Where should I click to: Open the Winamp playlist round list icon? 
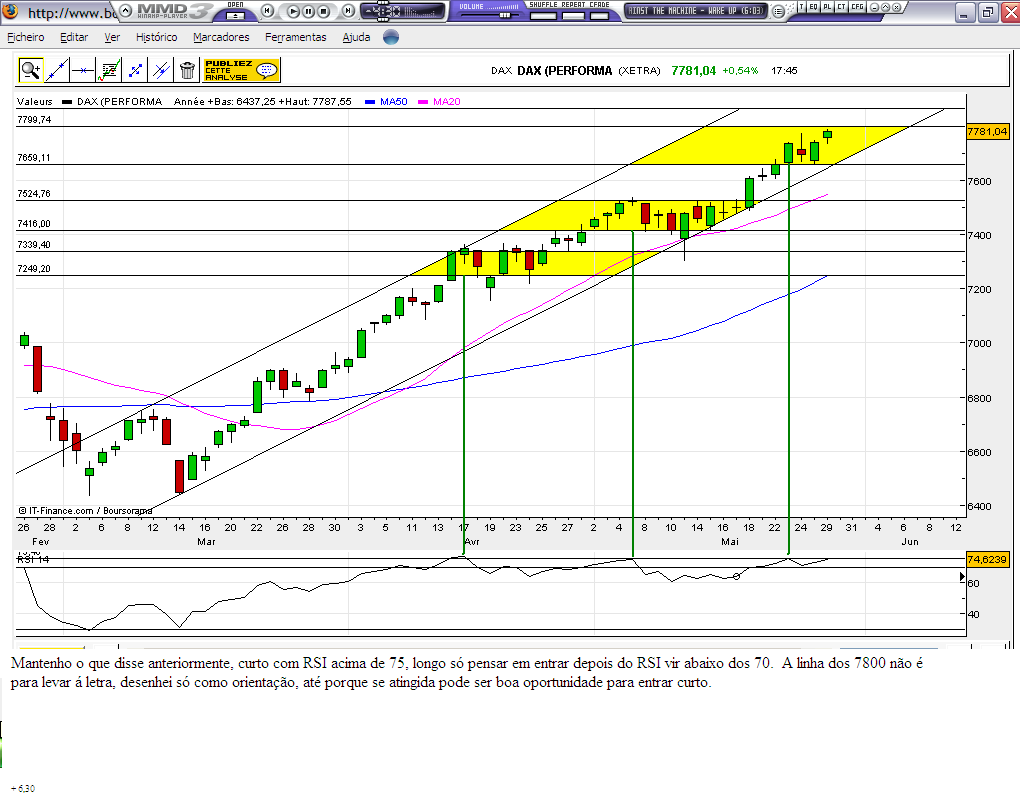[x=777, y=11]
